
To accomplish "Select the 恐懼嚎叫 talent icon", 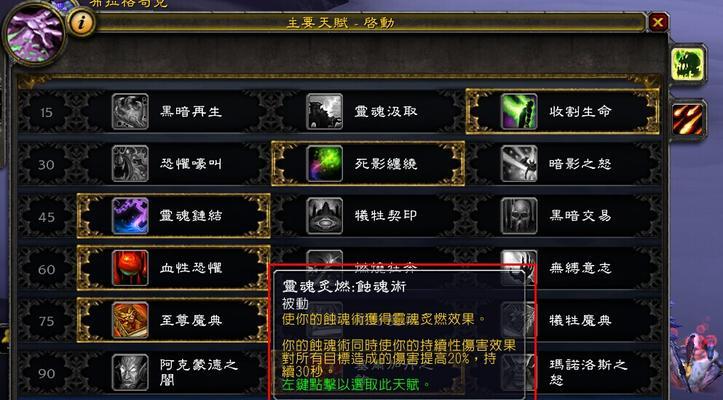I will click(130, 164).
